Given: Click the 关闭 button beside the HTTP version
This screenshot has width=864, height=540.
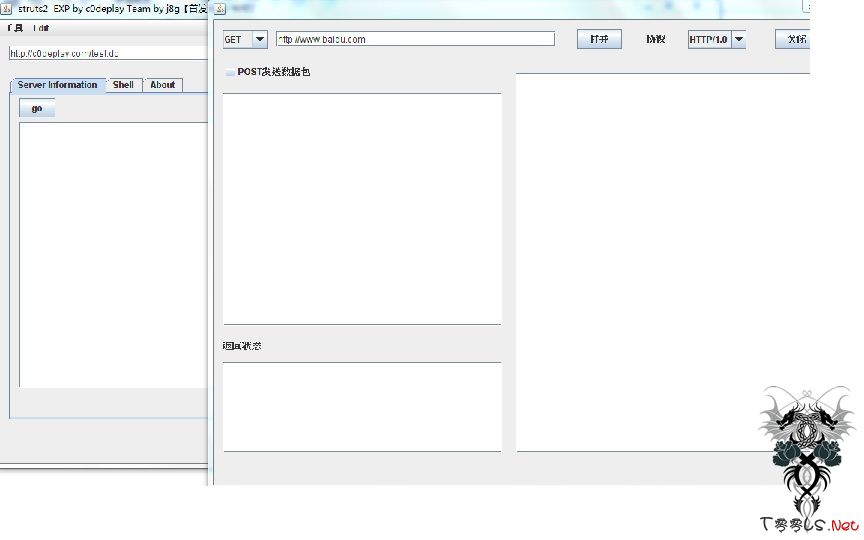Looking at the screenshot, I should (793, 39).
